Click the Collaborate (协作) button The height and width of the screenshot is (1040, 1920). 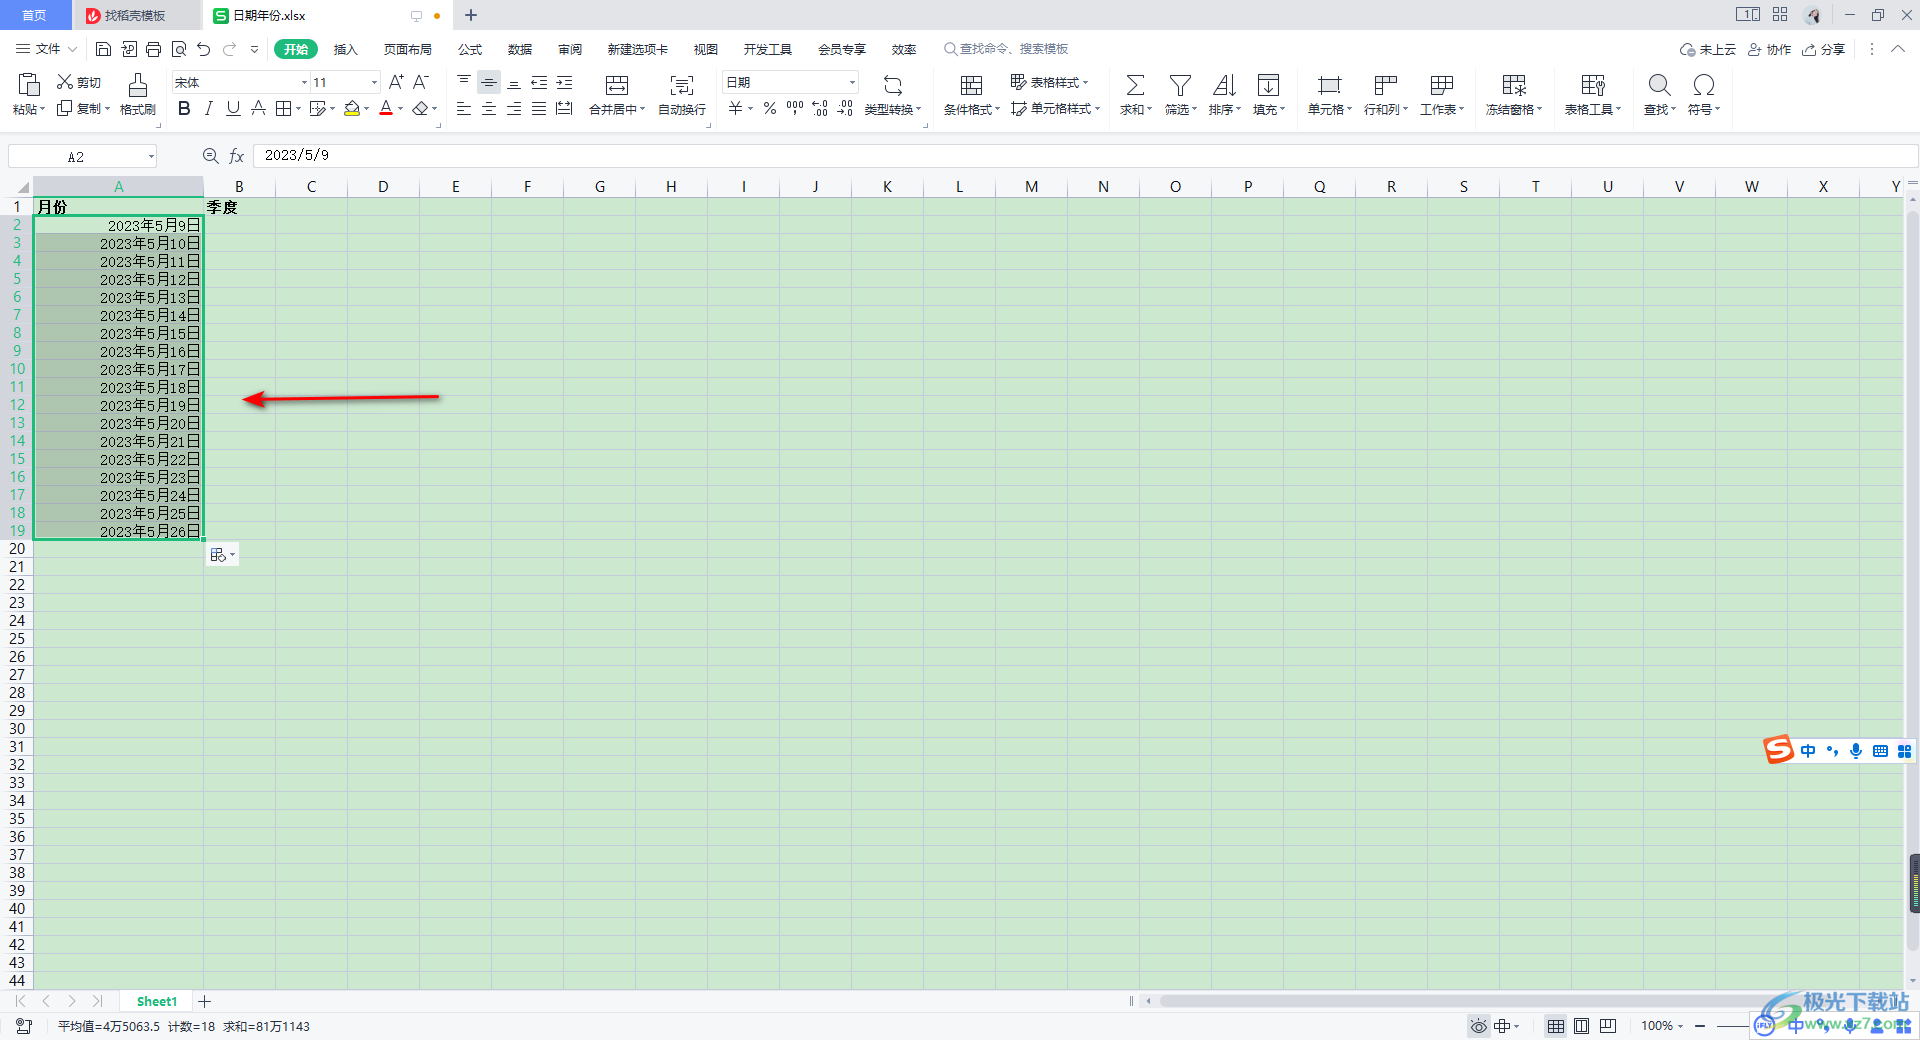coord(1769,49)
